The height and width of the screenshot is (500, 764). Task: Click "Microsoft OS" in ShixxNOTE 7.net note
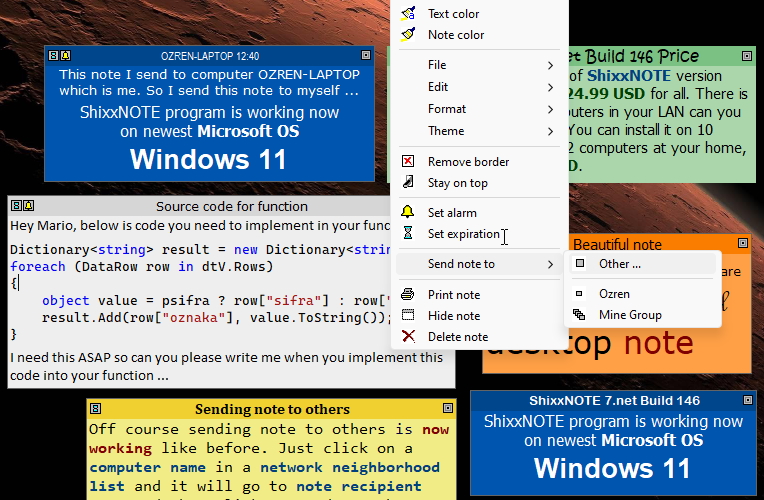coord(652,440)
